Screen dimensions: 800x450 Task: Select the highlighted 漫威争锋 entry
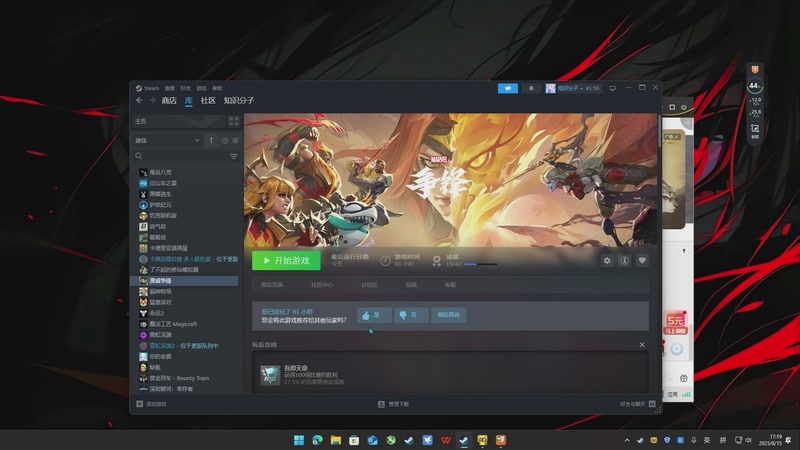(188, 281)
